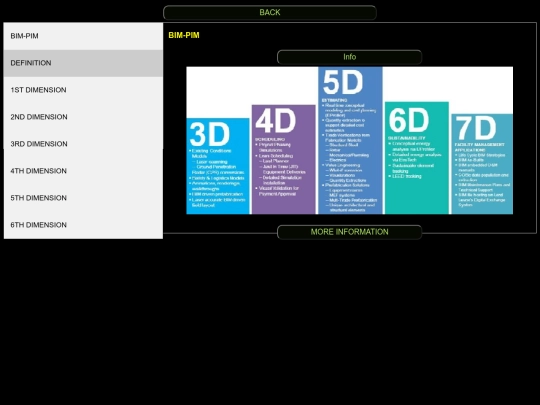The height and width of the screenshot is (405, 540).
Task: Click MORE INFORMATION button
Action: [350, 232]
